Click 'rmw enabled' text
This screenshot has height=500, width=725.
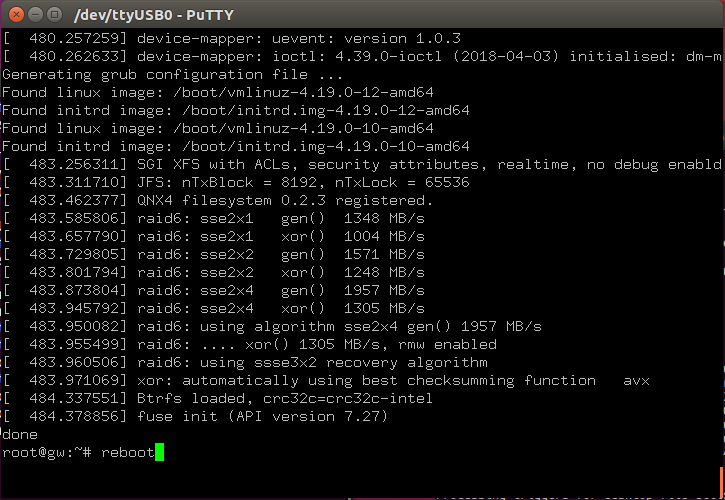(x=448, y=345)
